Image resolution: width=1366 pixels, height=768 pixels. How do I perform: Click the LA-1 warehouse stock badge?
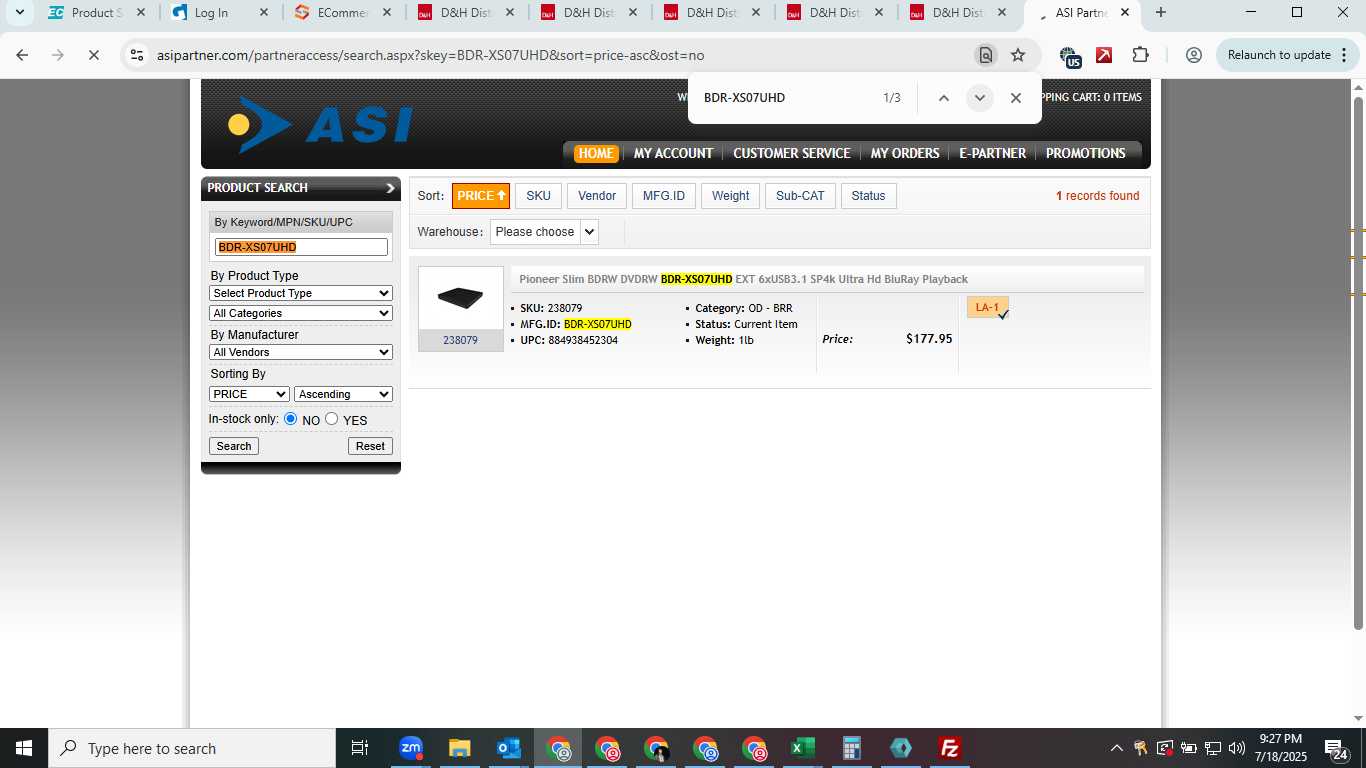tap(988, 308)
